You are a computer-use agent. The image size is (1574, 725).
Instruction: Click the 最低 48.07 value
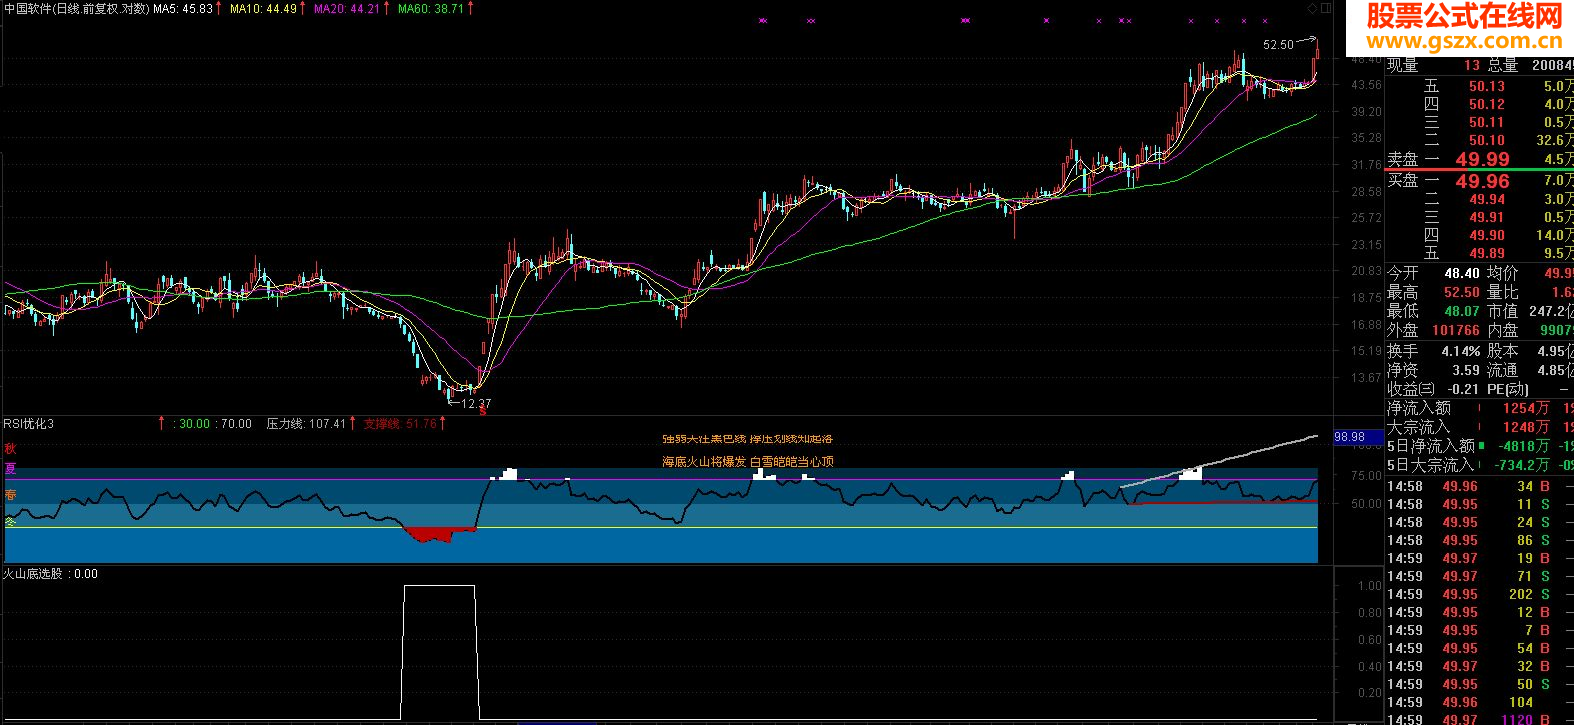(1461, 311)
